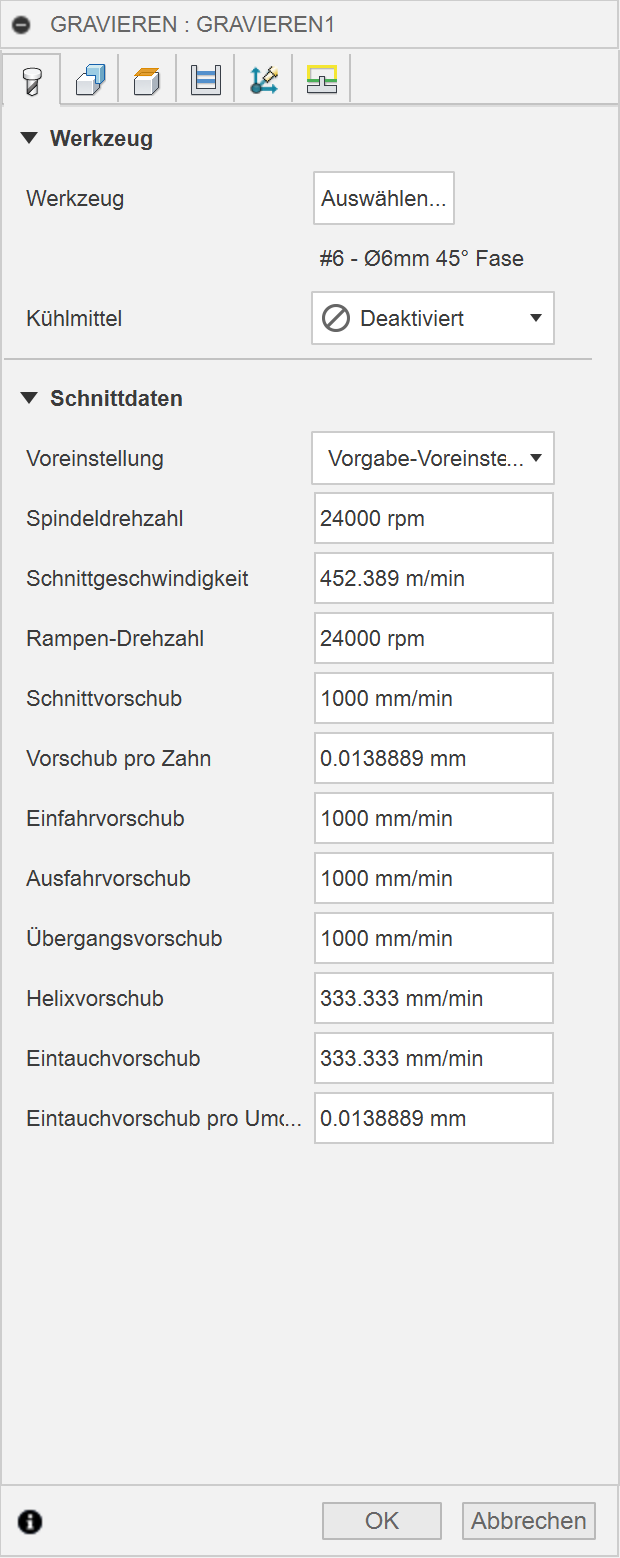Click the Spindeldrehzahl input field
This screenshot has width=620, height=1558.
pos(433,518)
